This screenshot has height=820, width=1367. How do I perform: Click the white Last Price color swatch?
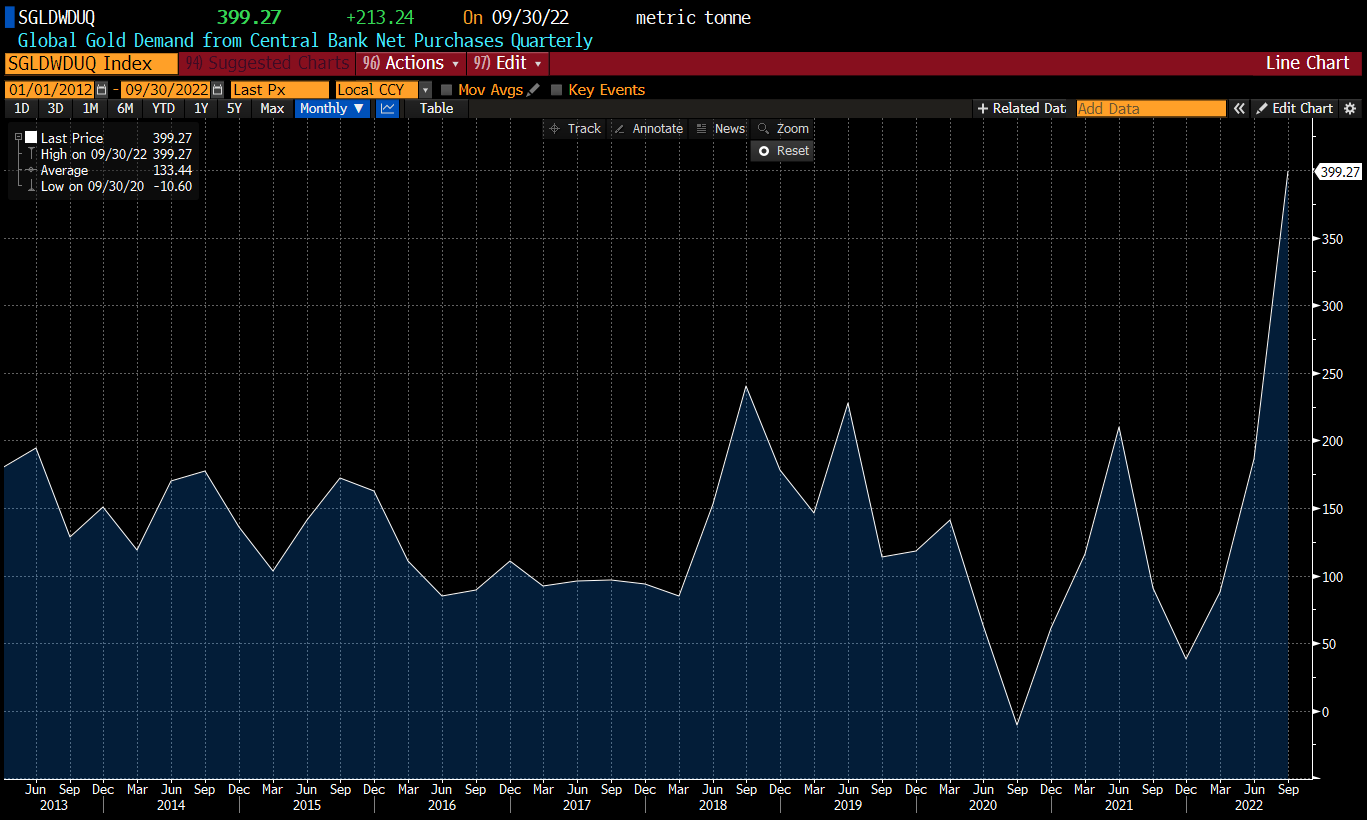(x=31, y=138)
